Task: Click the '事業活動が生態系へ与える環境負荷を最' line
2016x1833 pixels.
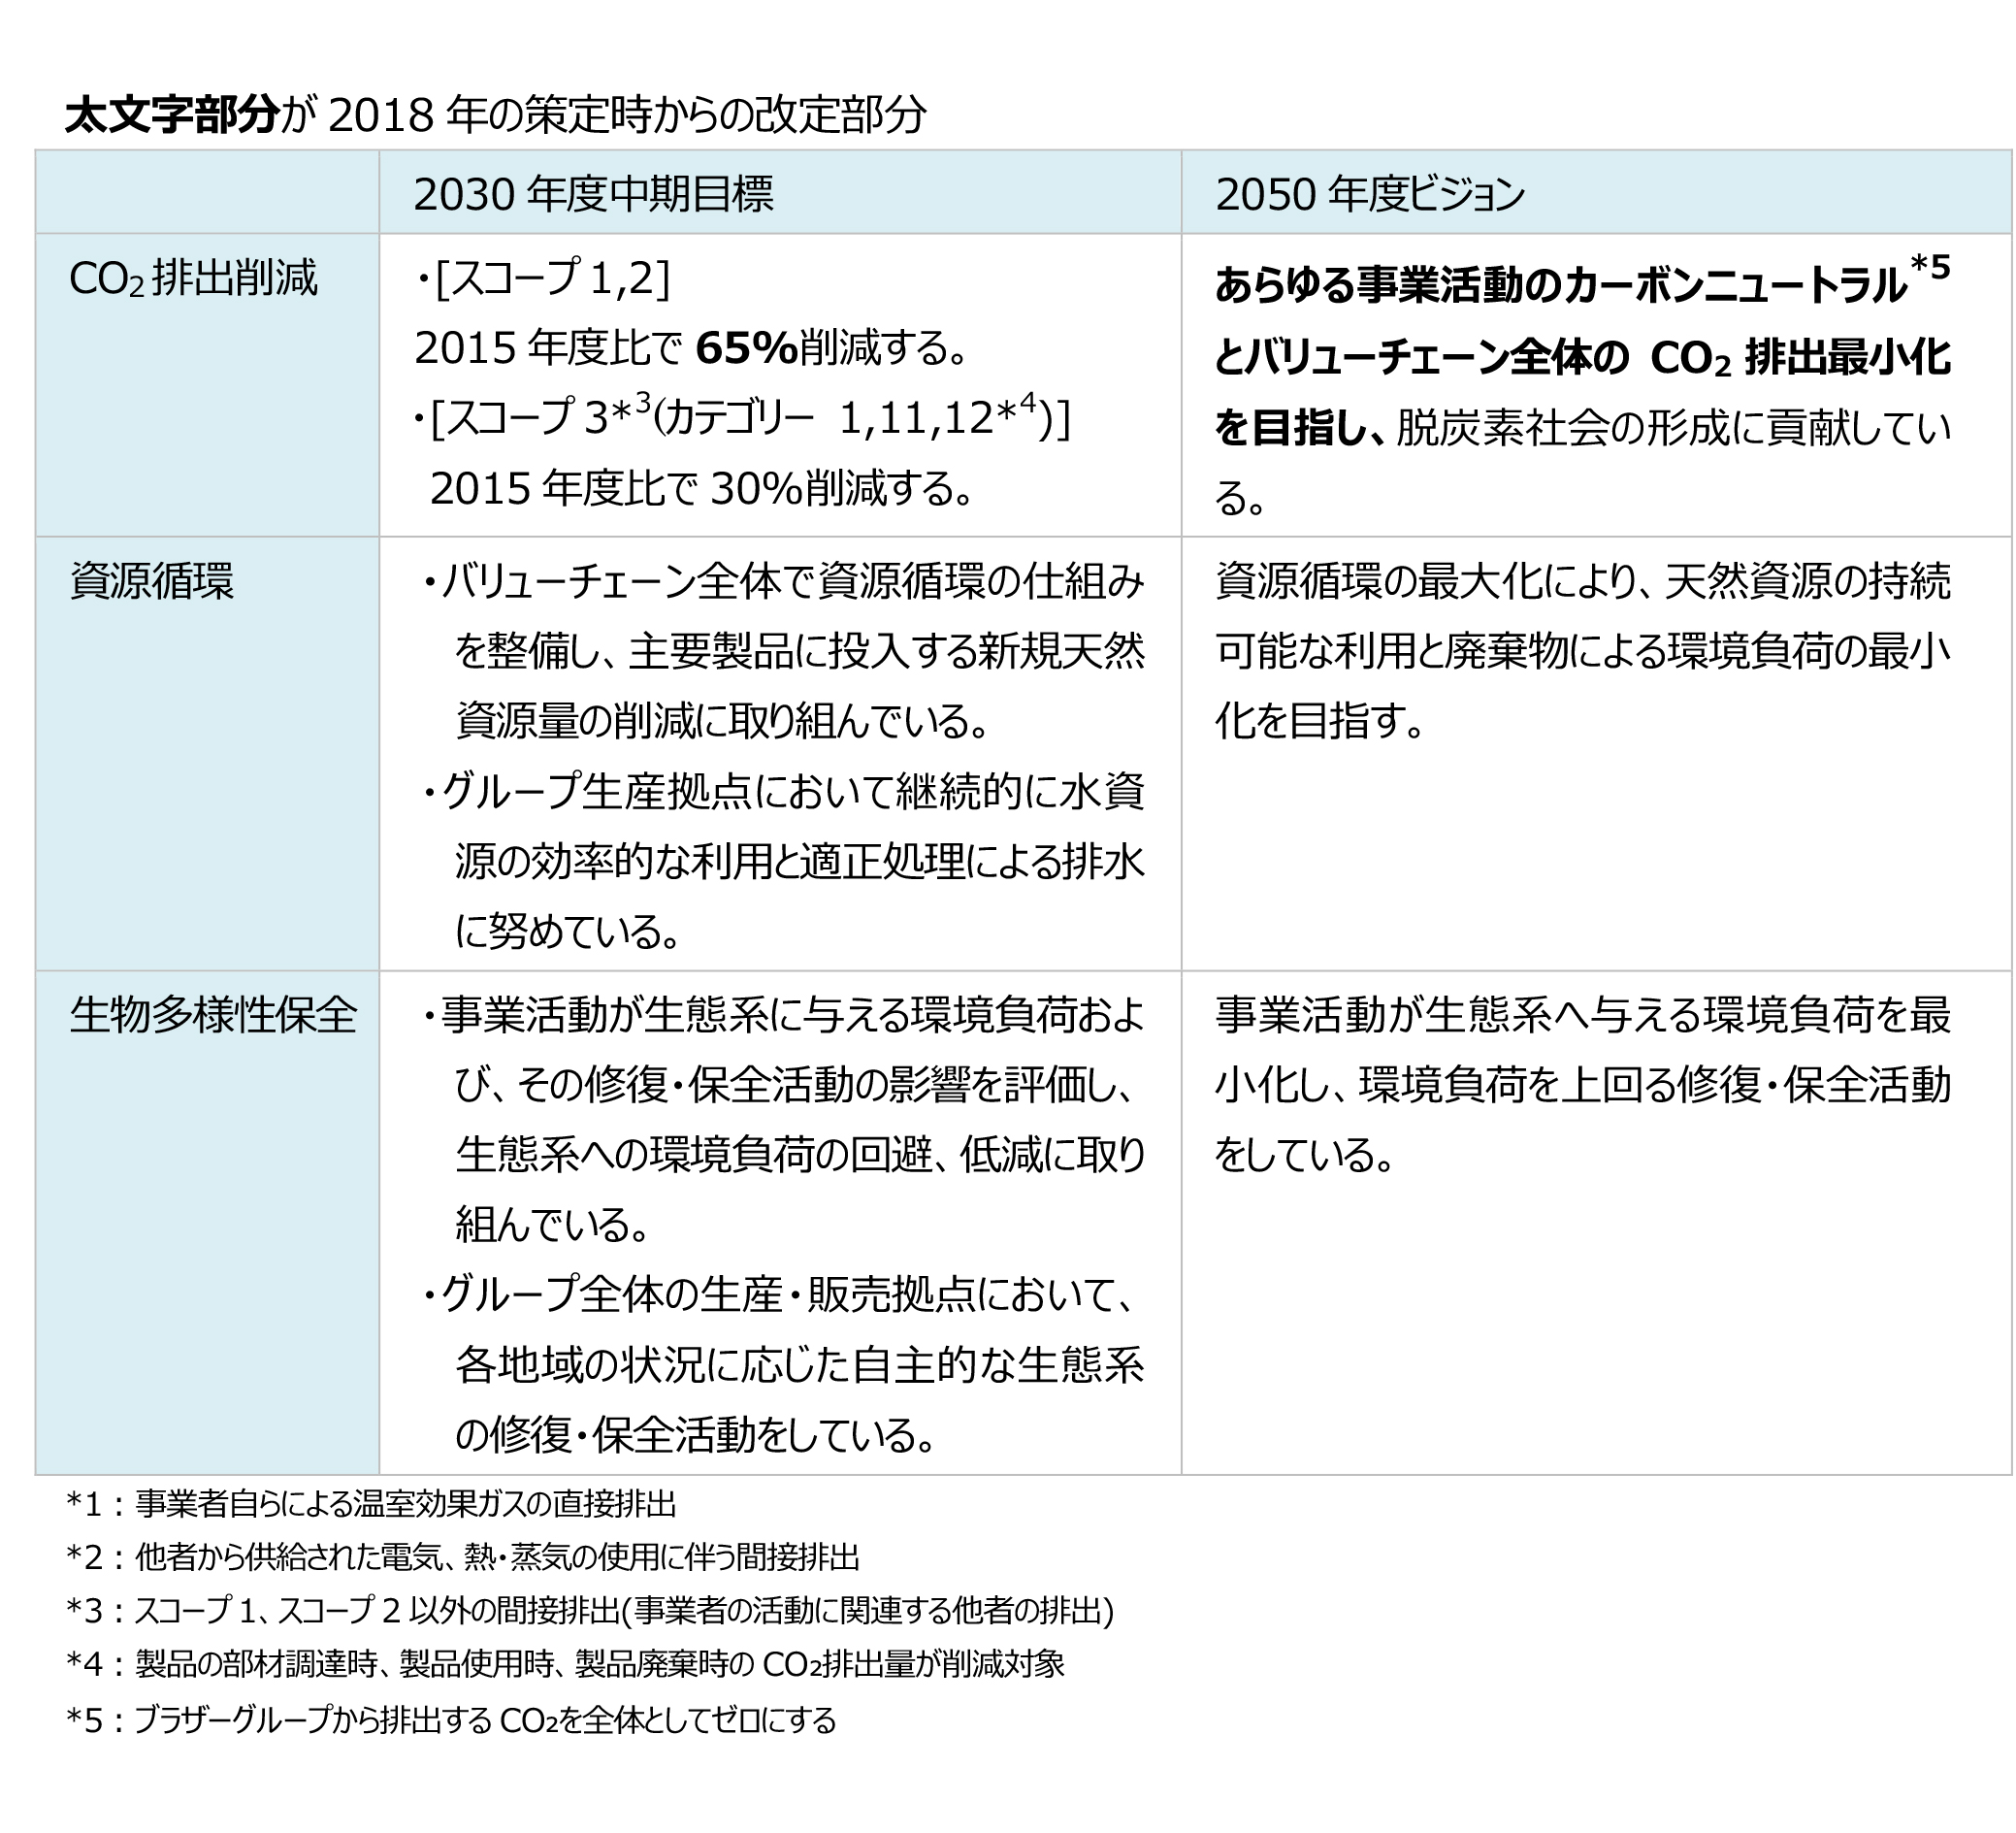Action: coord(1582,1016)
